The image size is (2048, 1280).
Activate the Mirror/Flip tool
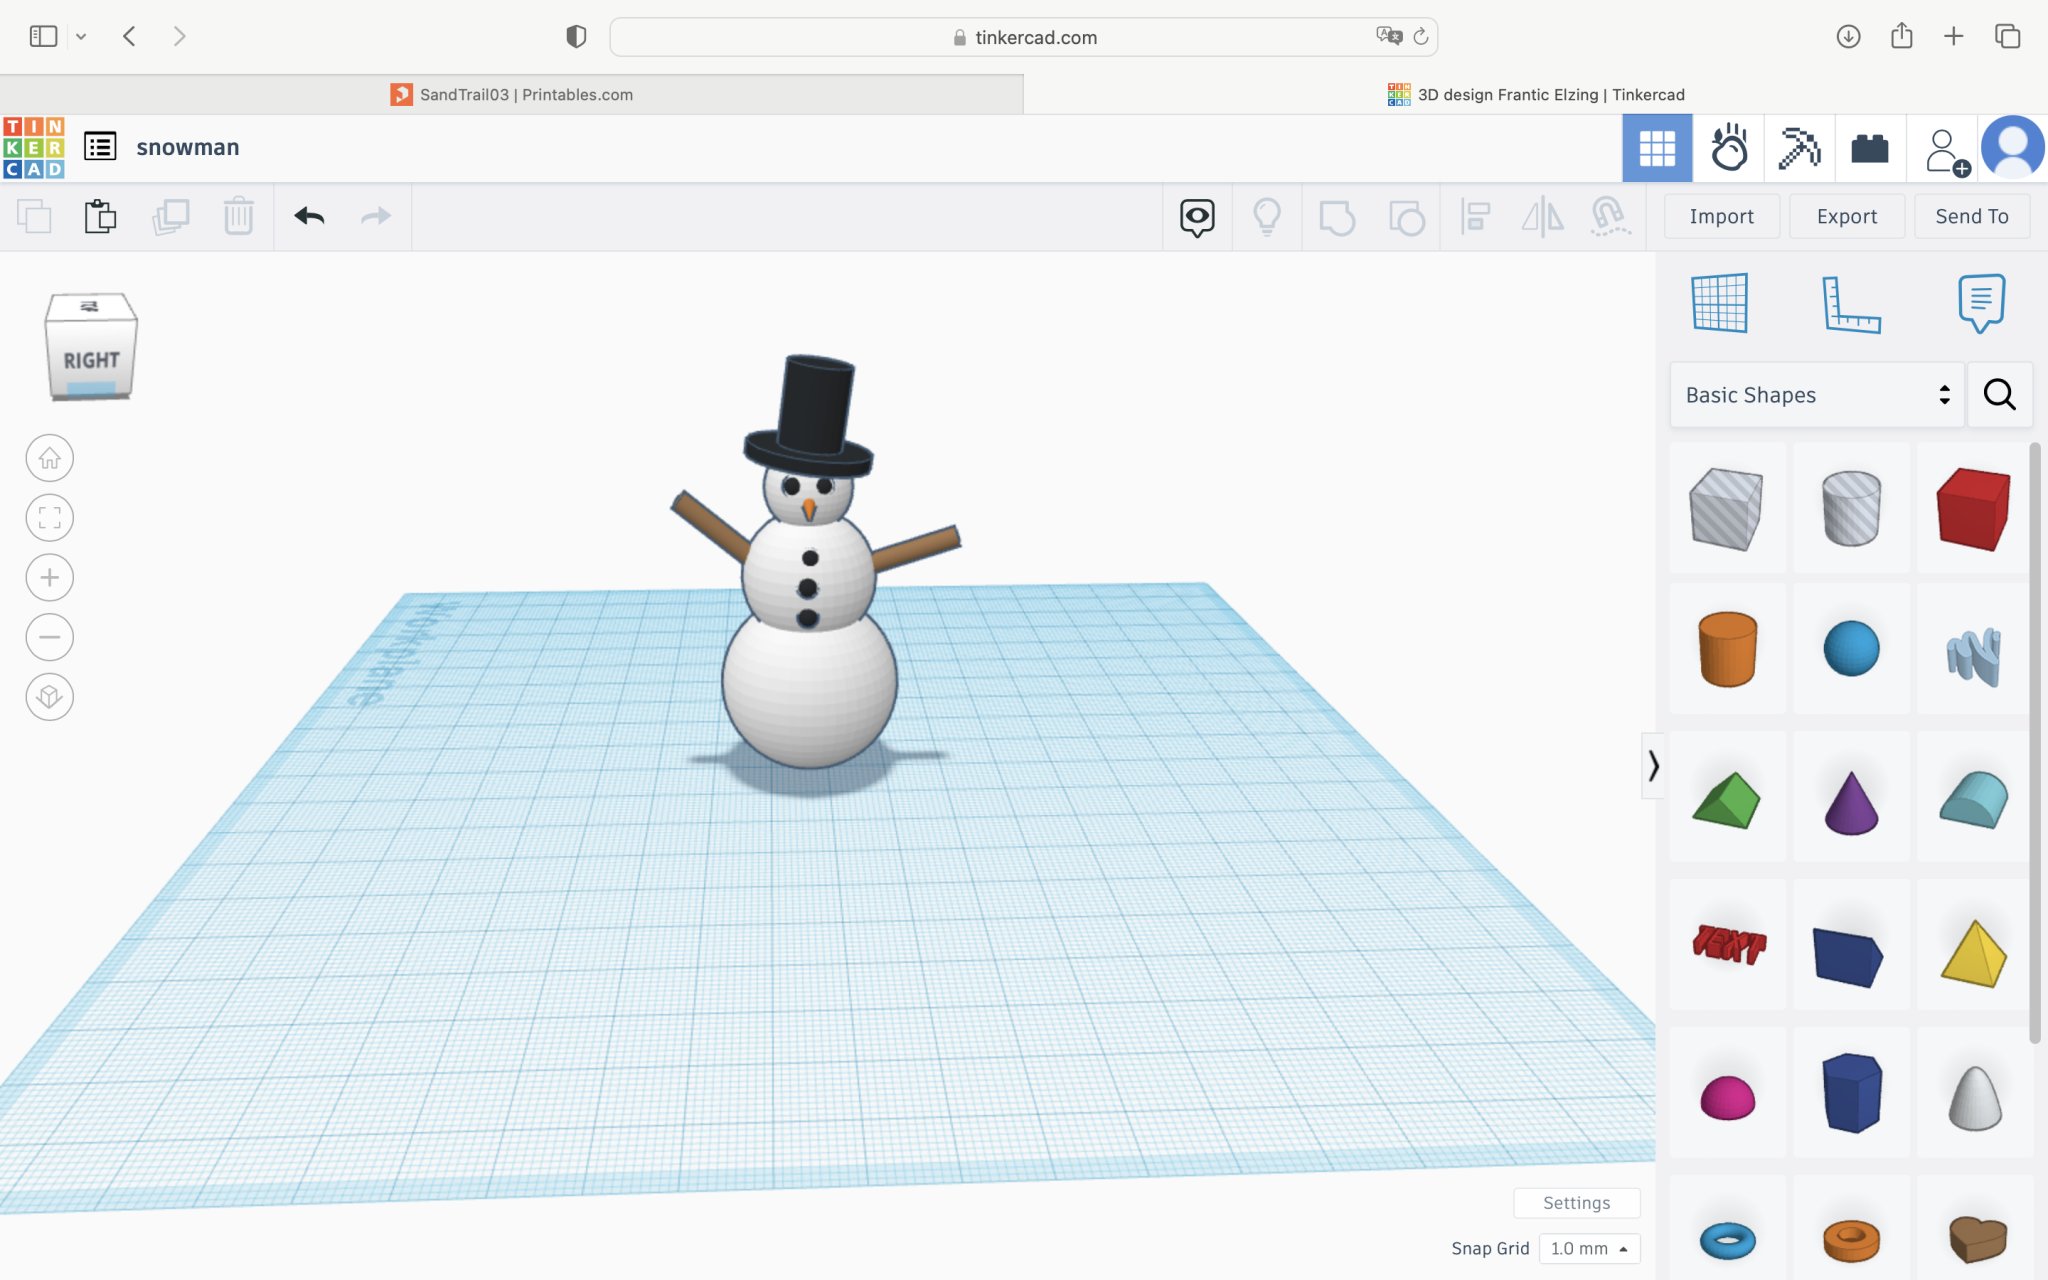point(1543,216)
